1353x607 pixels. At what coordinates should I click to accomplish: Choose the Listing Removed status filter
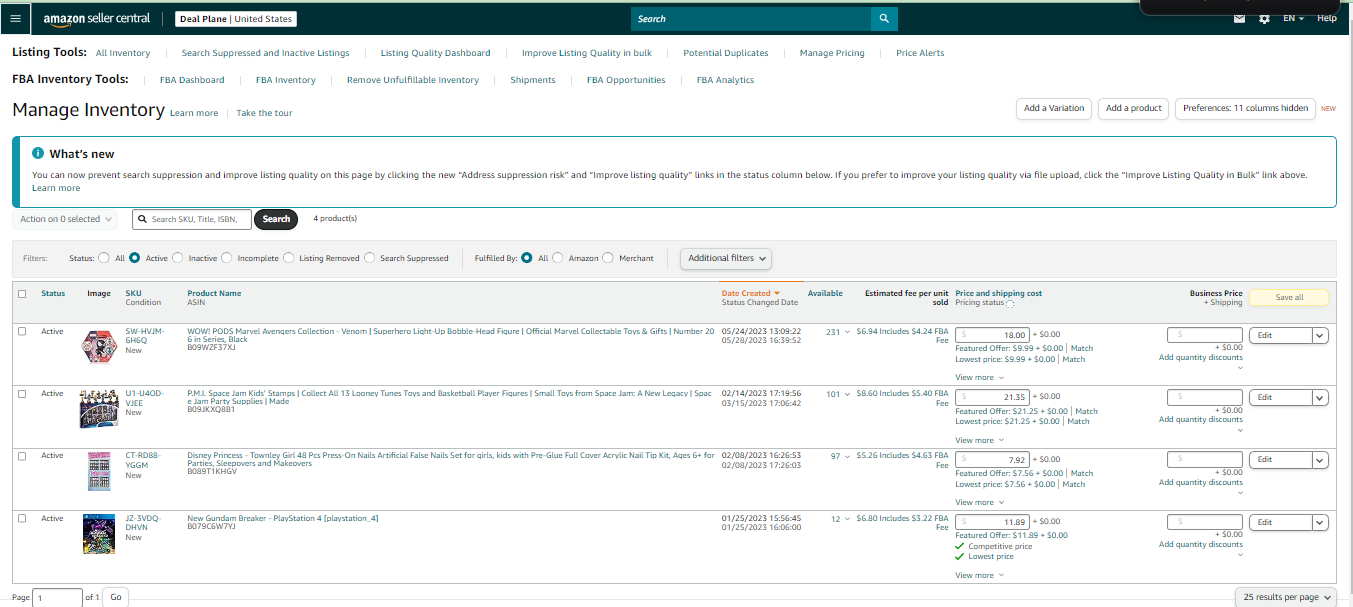(289, 258)
